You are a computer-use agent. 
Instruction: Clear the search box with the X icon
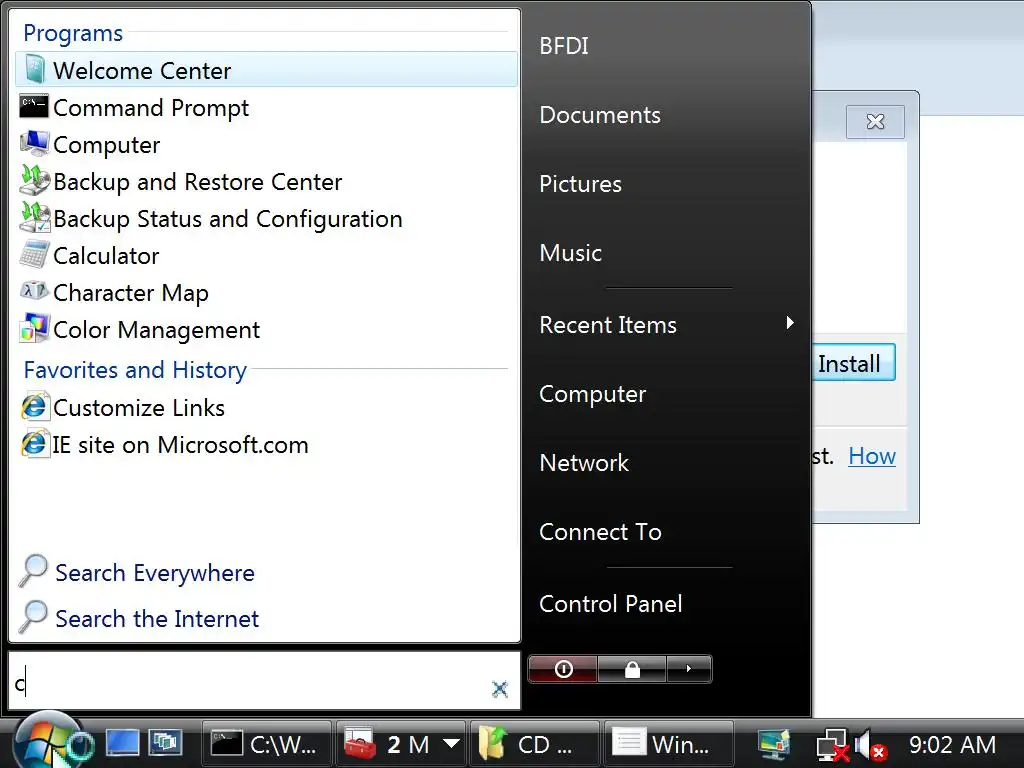click(x=500, y=689)
